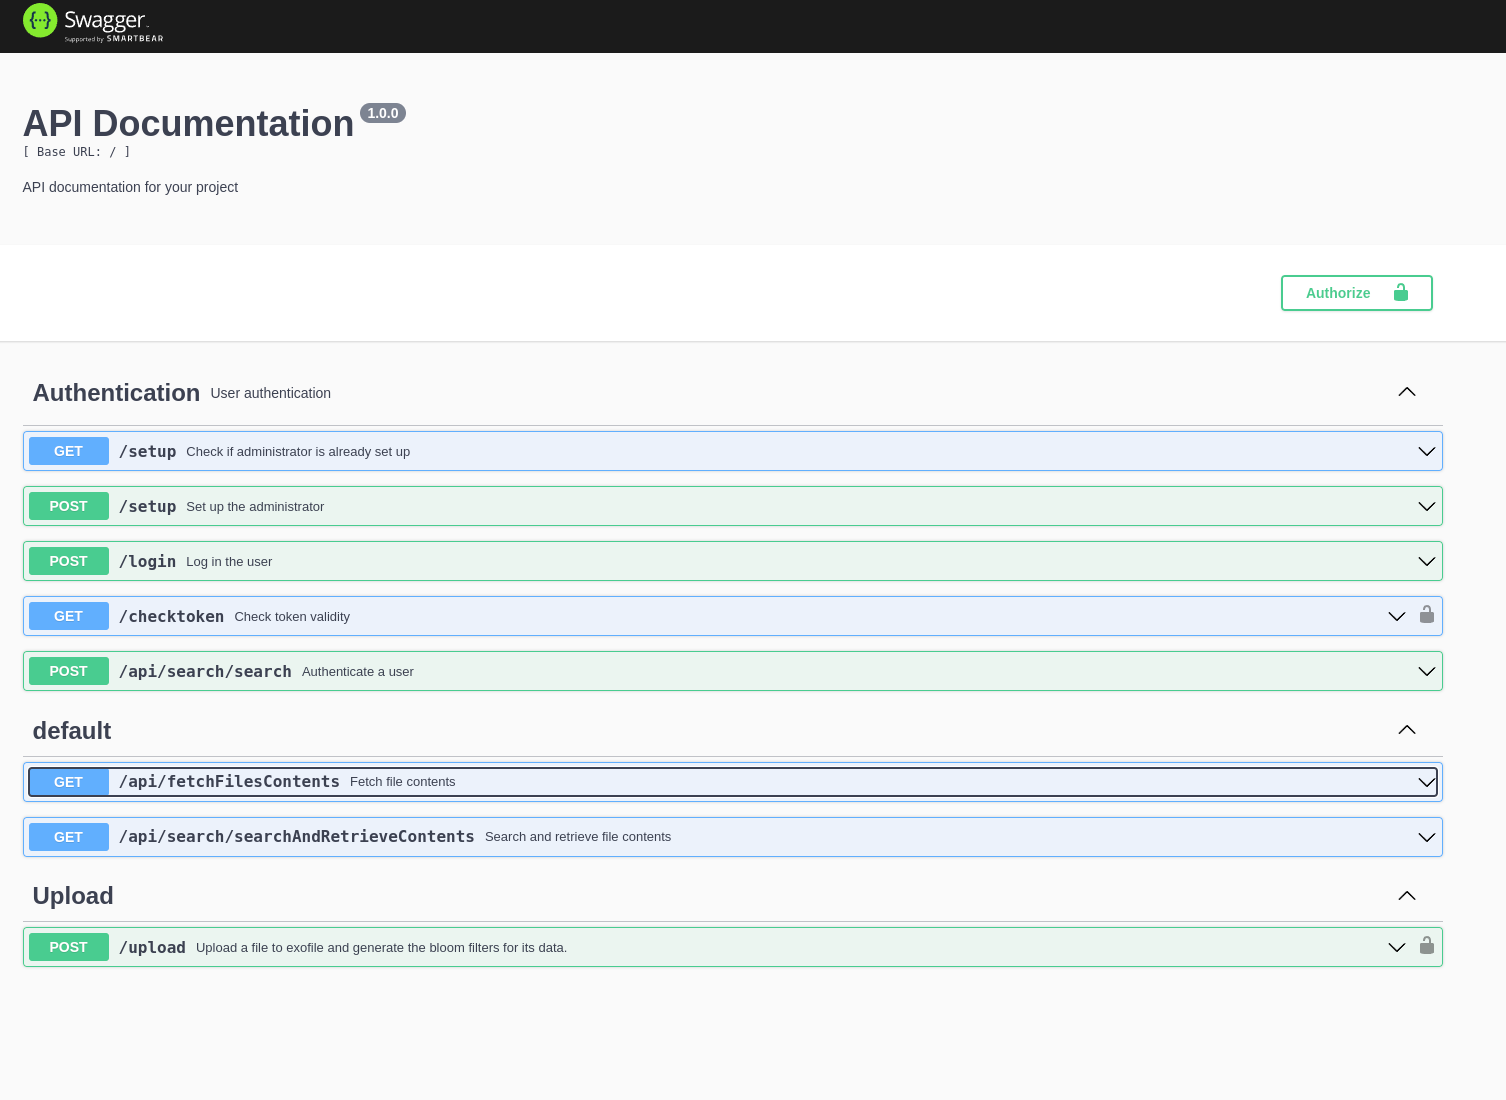Click POST badge of /api/search/search row
Viewport: 1506px width, 1100px height.
pyautogui.click(x=69, y=671)
